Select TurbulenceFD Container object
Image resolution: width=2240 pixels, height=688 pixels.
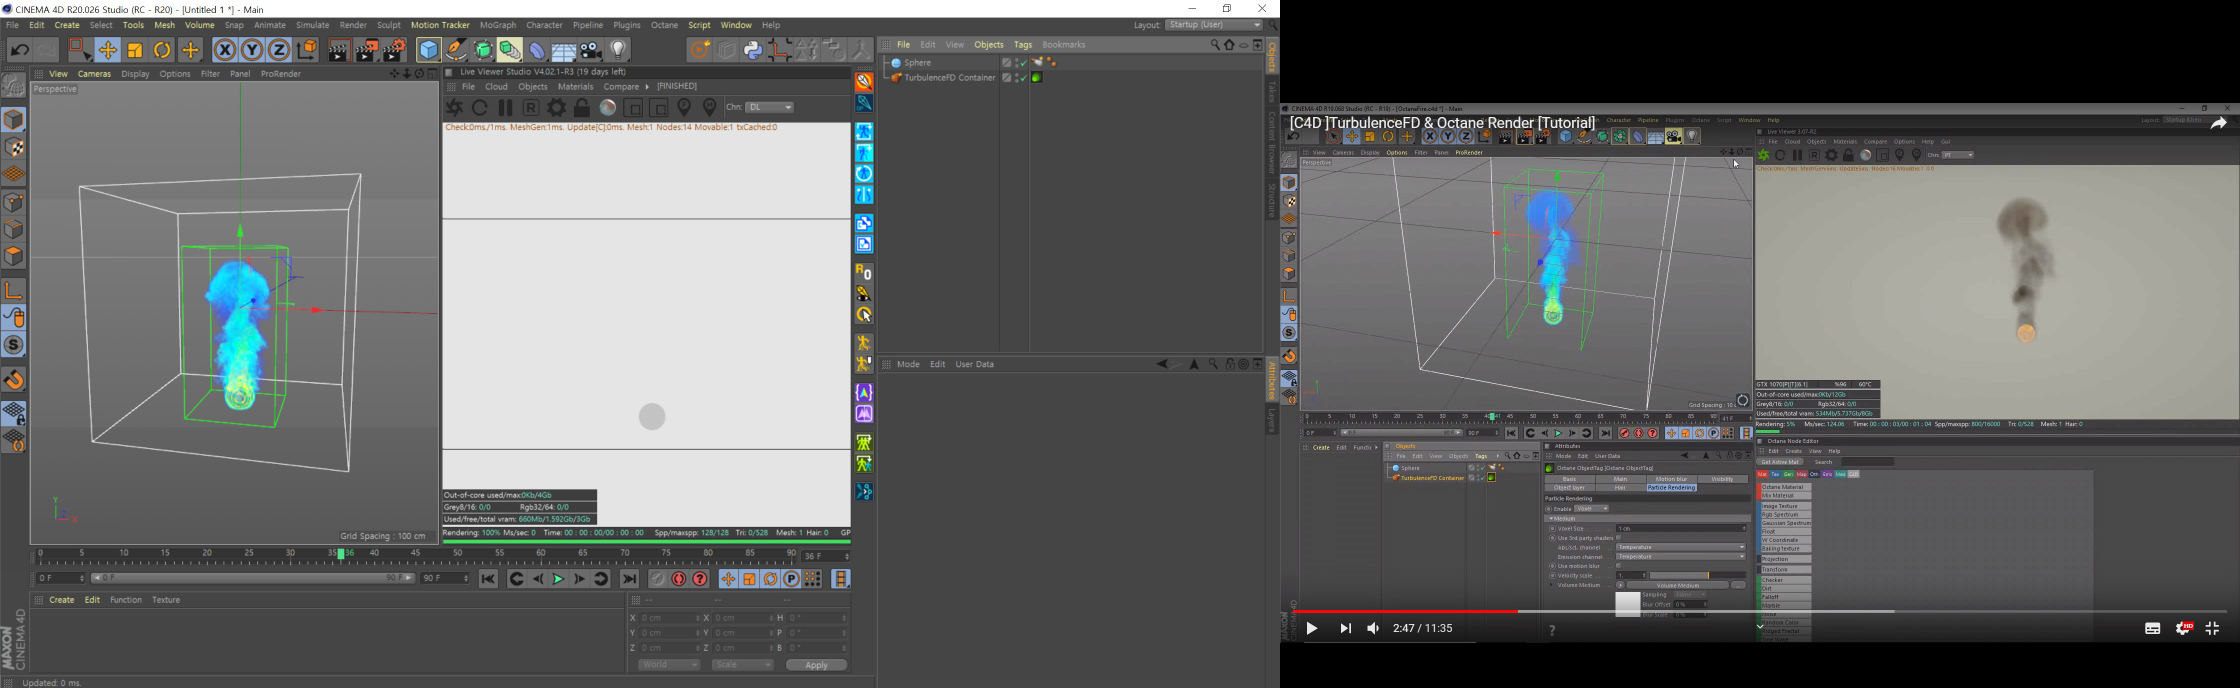(950, 78)
